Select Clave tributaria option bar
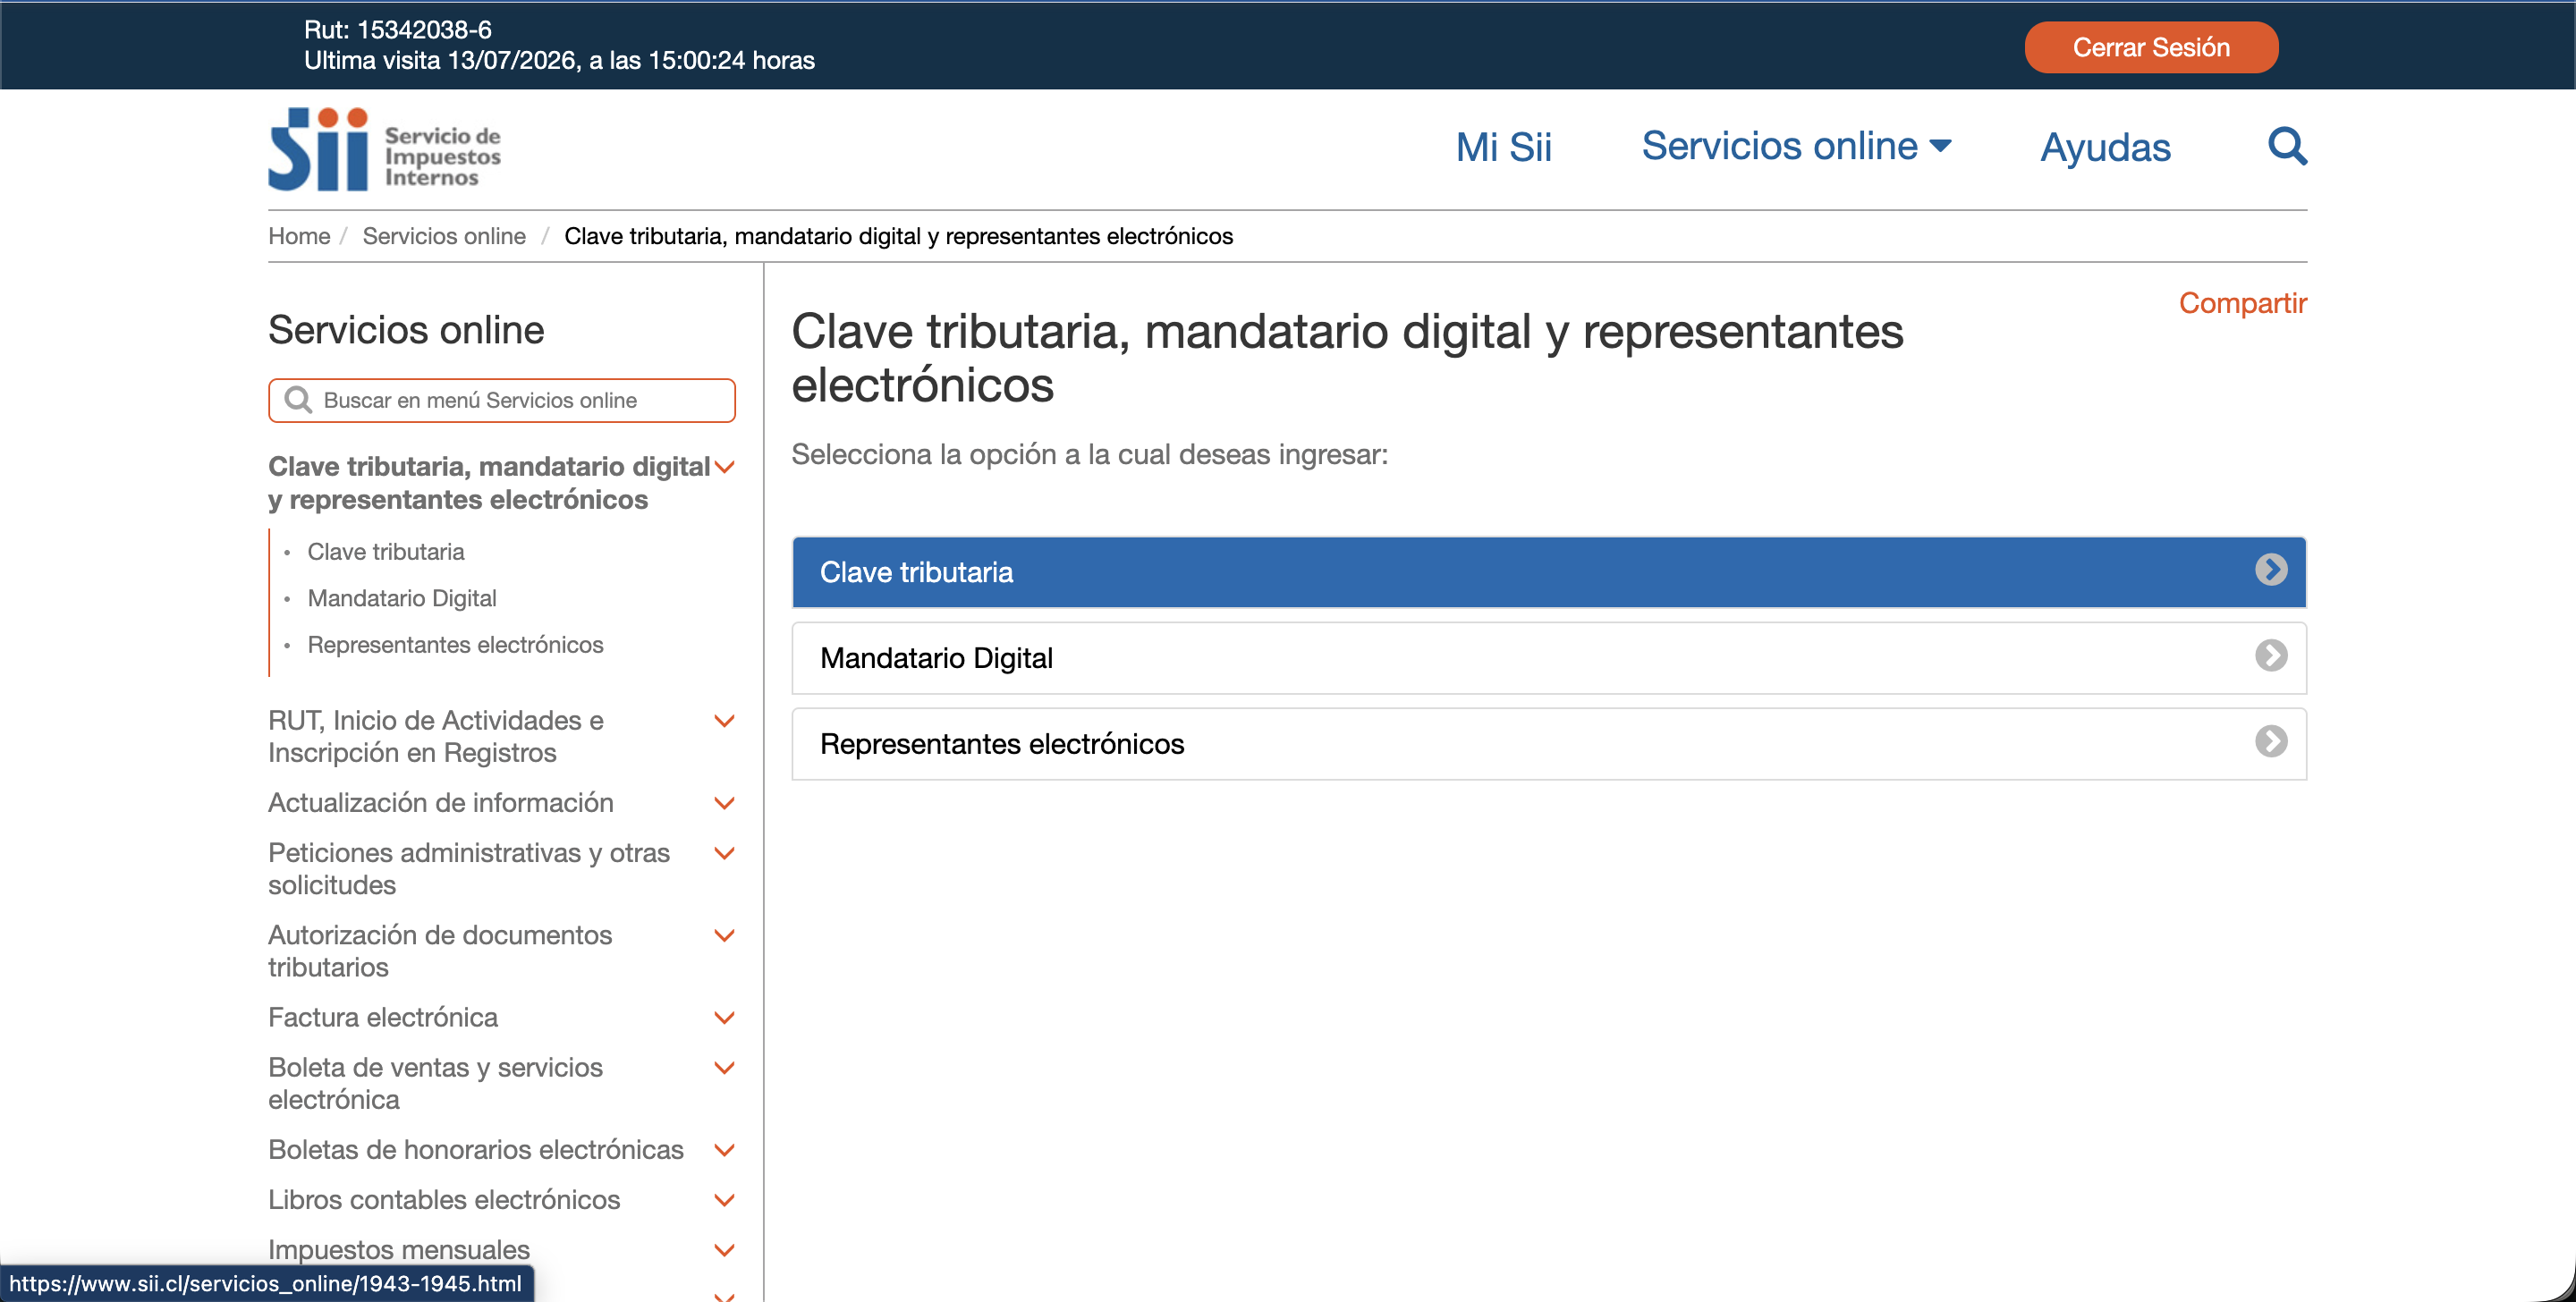2576x1302 pixels. (x=1549, y=572)
